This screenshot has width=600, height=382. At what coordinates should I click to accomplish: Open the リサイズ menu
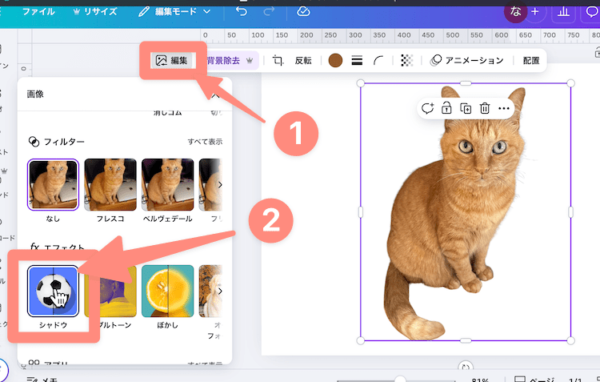(95, 11)
